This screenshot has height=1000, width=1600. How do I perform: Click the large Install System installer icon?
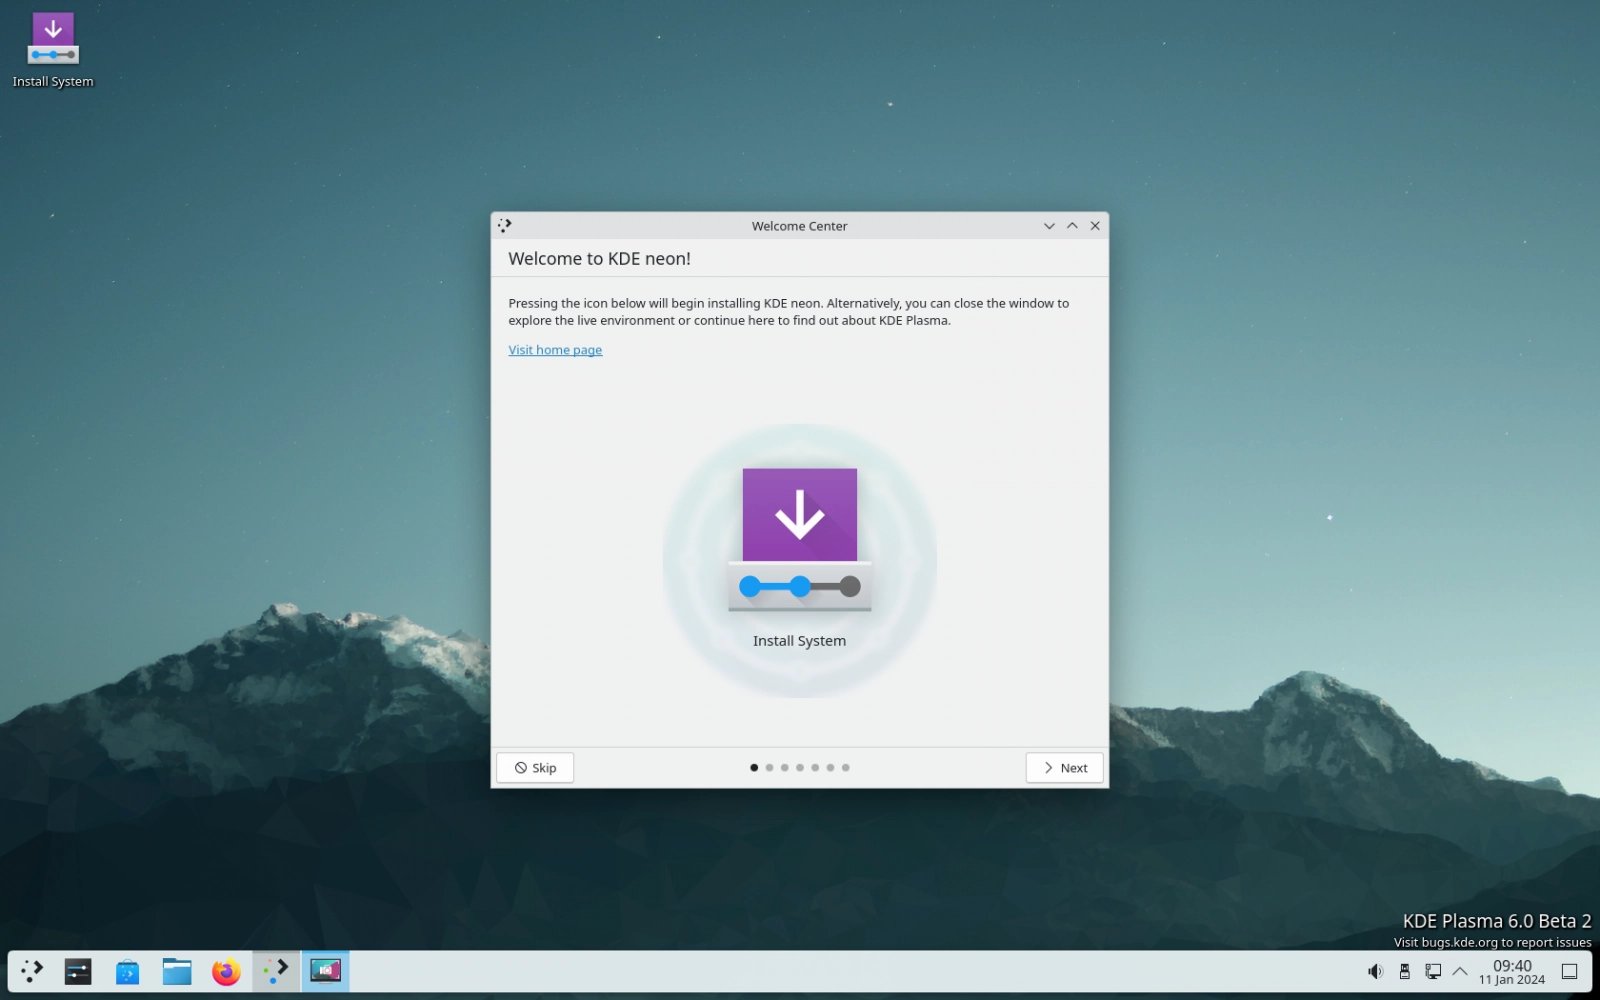pos(799,541)
